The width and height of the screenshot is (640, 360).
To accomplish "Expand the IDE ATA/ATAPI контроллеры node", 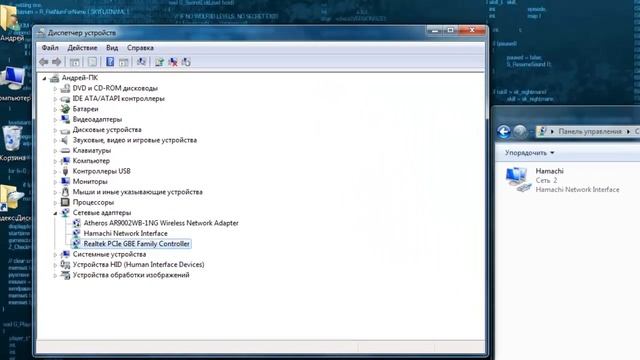I will pyautogui.click(x=55, y=99).
